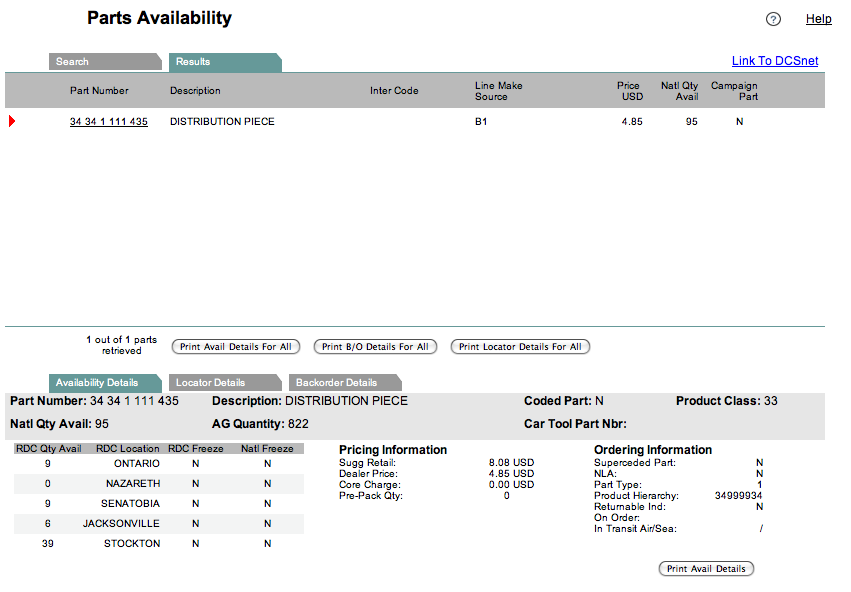
Task: Click the red arrow row indicator
Action: (x=12, y=122)
